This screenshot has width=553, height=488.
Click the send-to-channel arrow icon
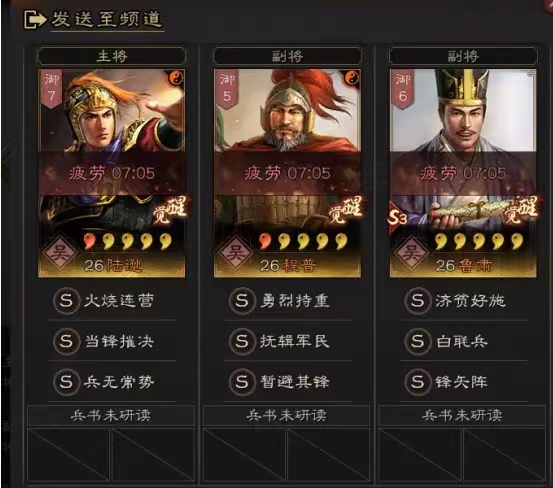(x=34, y=19)
